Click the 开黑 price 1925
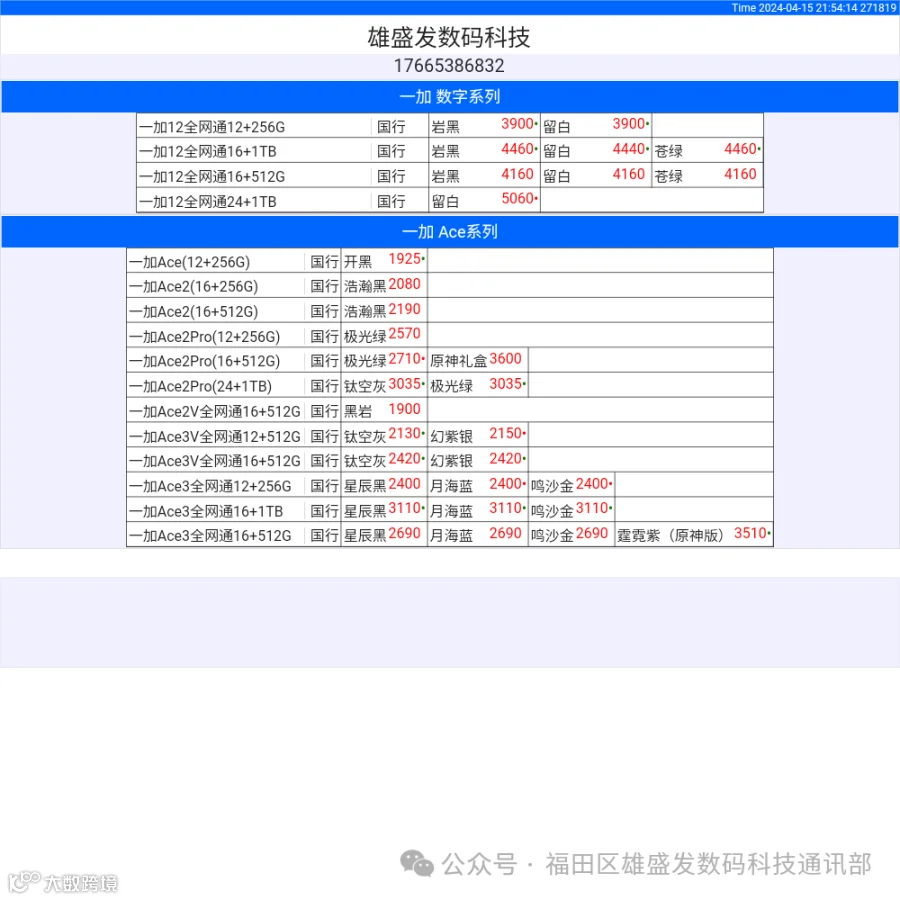Image resolution: width=900 pixels, height=900 pixels. (405, 259)
